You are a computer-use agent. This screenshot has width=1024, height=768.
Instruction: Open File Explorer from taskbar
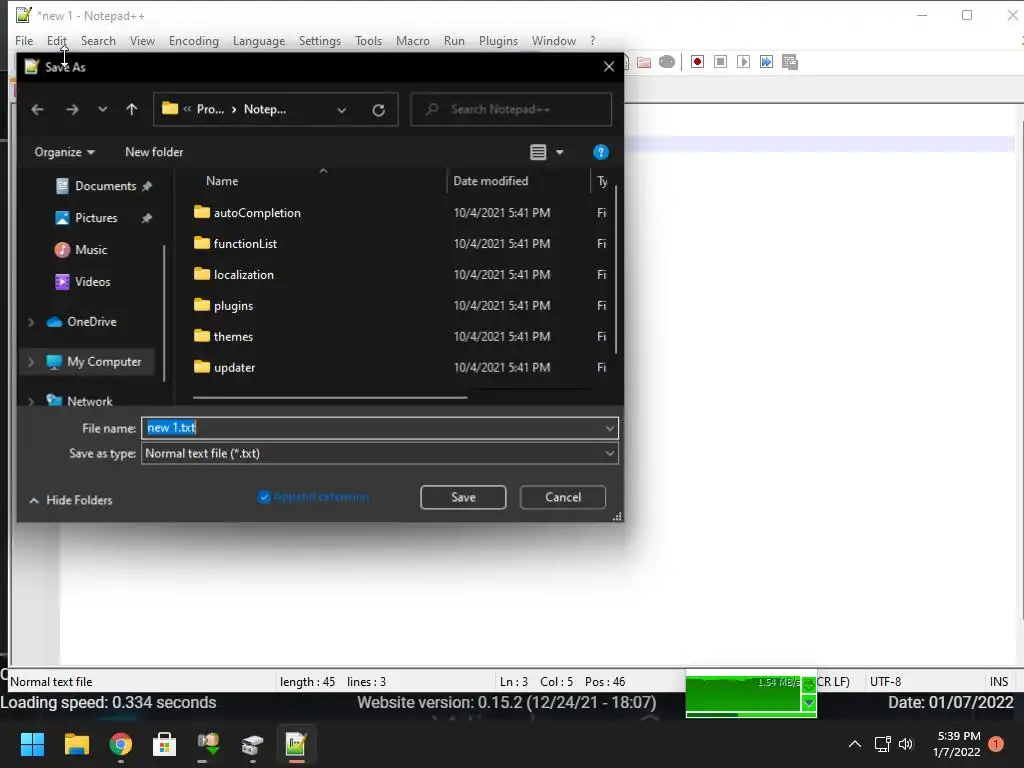(x=76, y=744)
